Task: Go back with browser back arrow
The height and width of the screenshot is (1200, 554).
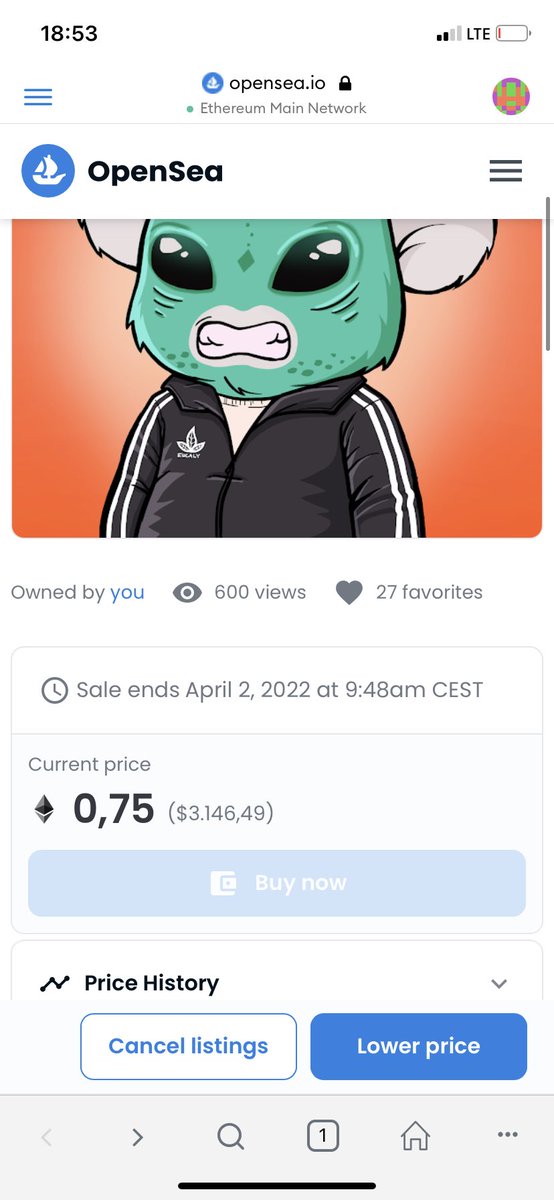Action: (x=46, y=1136)
